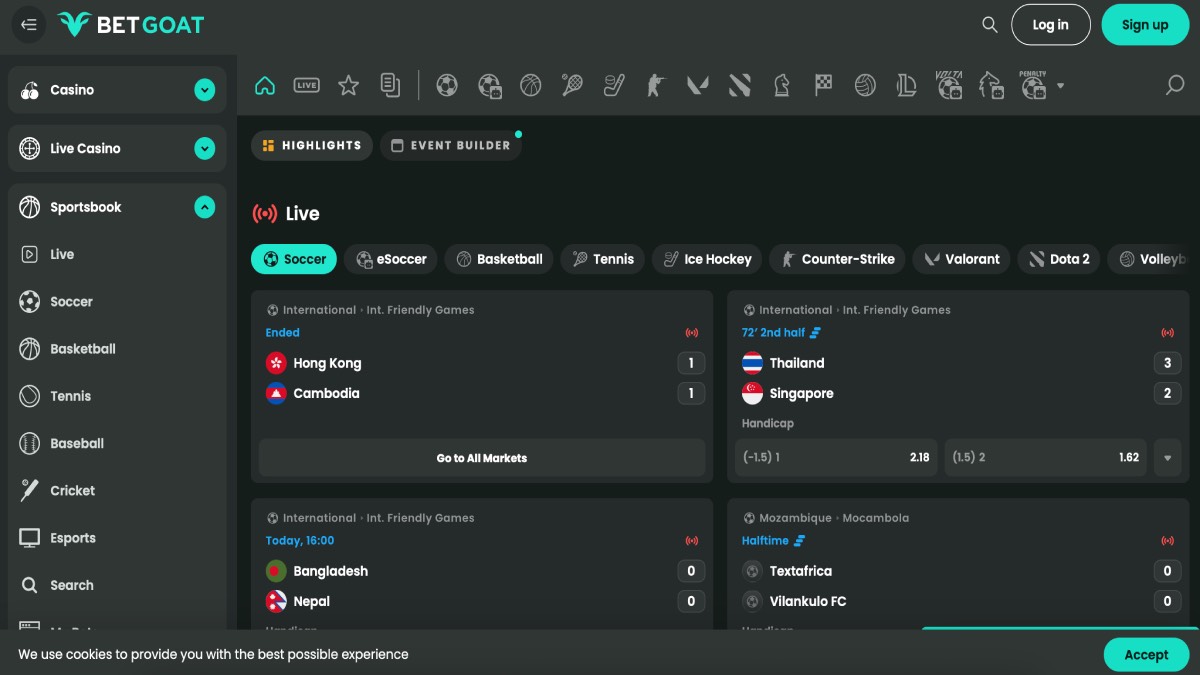Image resolution: width=1200 pixels, height=675 pixels.
Task: Click the Counter-Strike soldier icon in toolbar
Action: (655, 86)
